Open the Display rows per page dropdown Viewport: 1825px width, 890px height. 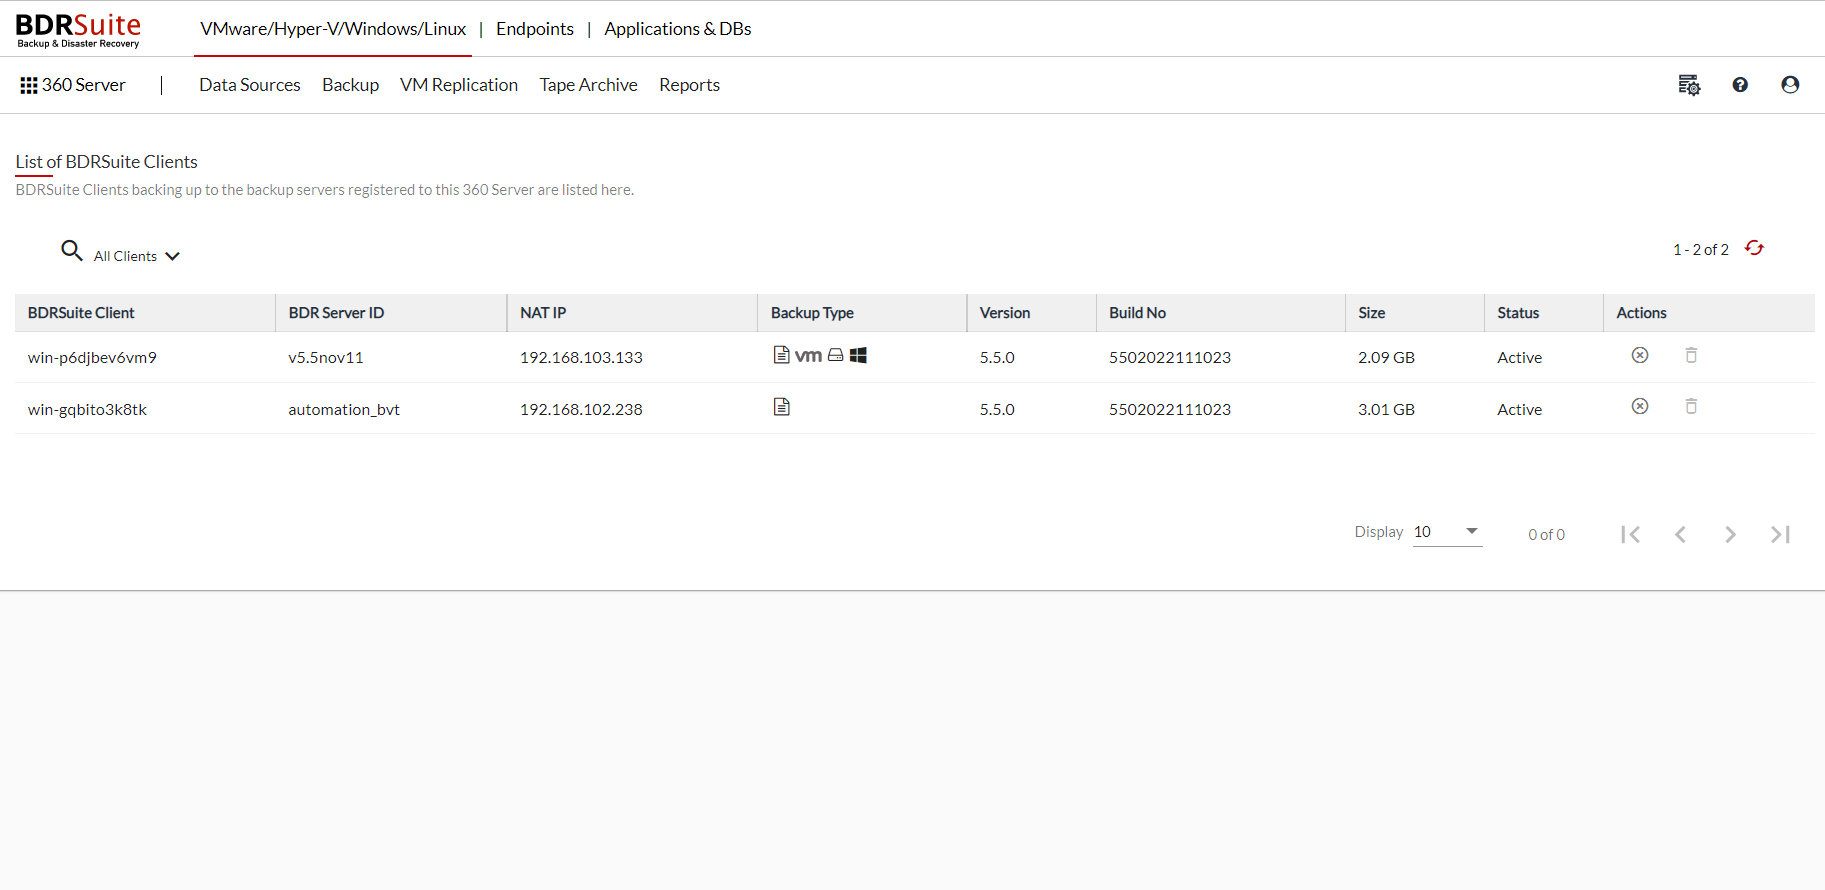(1447, 532)
